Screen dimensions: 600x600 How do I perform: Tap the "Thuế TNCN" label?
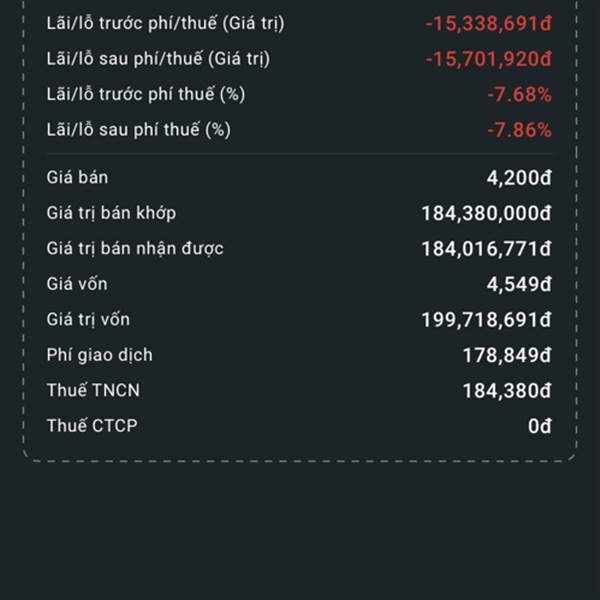pos(93,390)
